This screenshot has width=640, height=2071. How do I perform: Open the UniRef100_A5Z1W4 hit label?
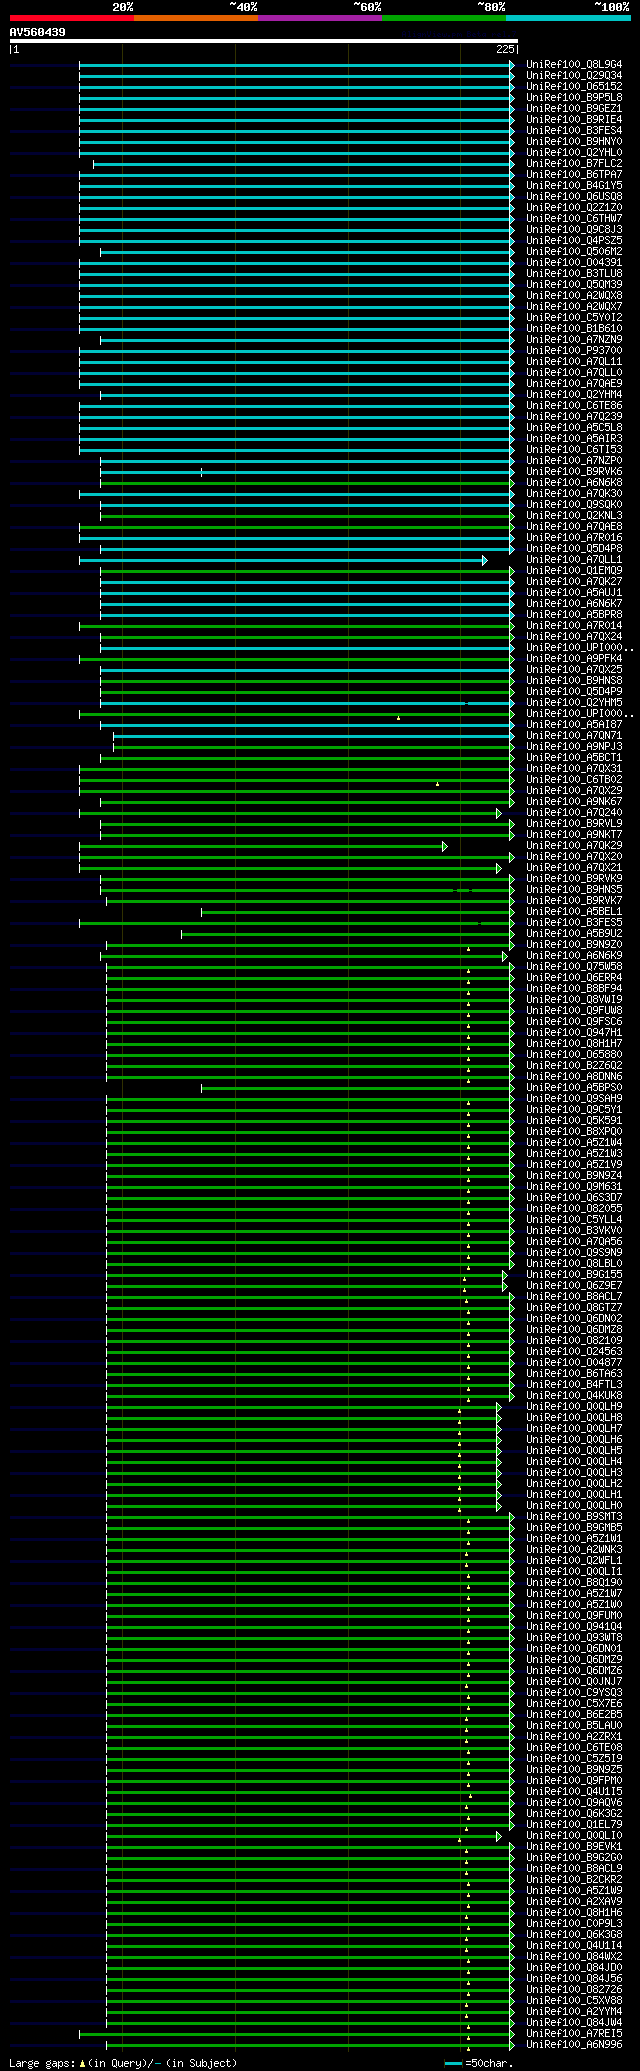pos(574,1143)
